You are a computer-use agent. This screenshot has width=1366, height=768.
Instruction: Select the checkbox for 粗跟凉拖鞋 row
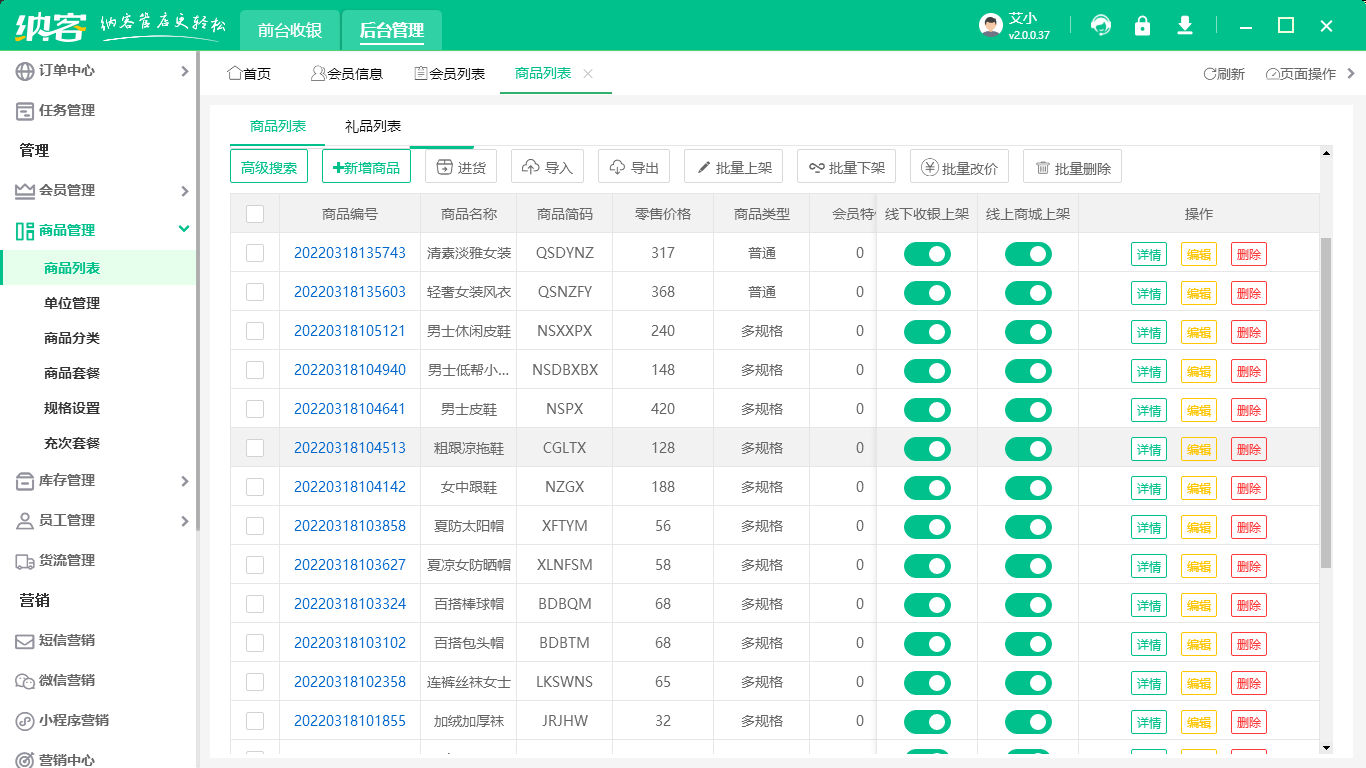(255, 448)
